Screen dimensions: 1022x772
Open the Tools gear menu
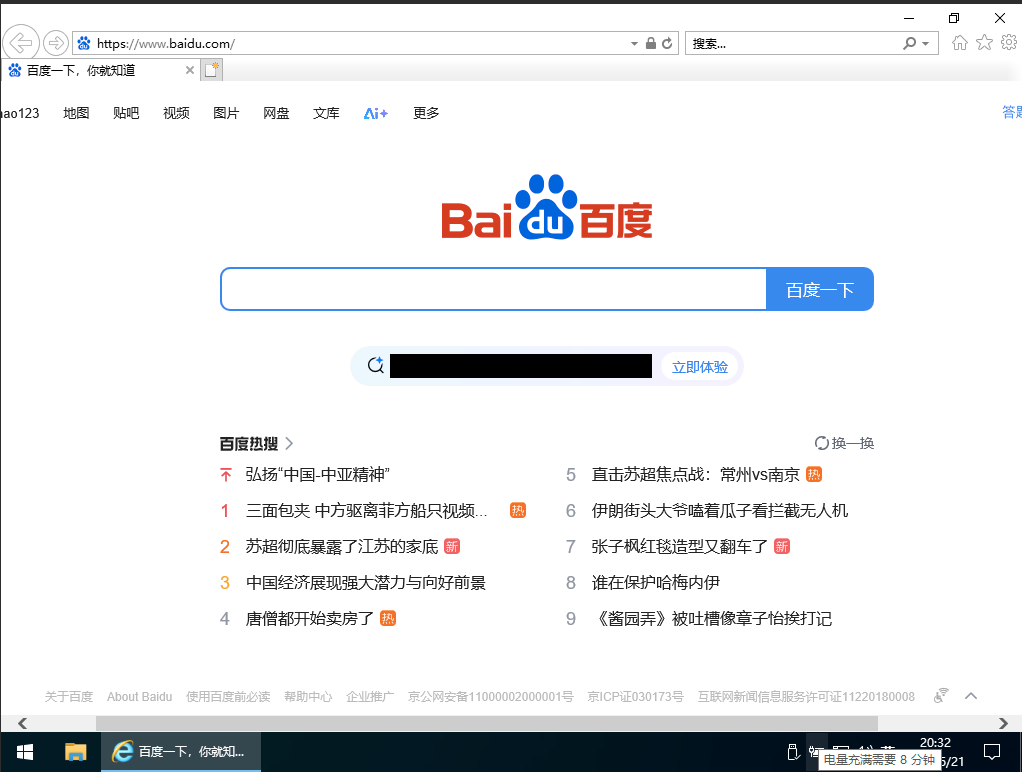click(x=1009, y=43)
